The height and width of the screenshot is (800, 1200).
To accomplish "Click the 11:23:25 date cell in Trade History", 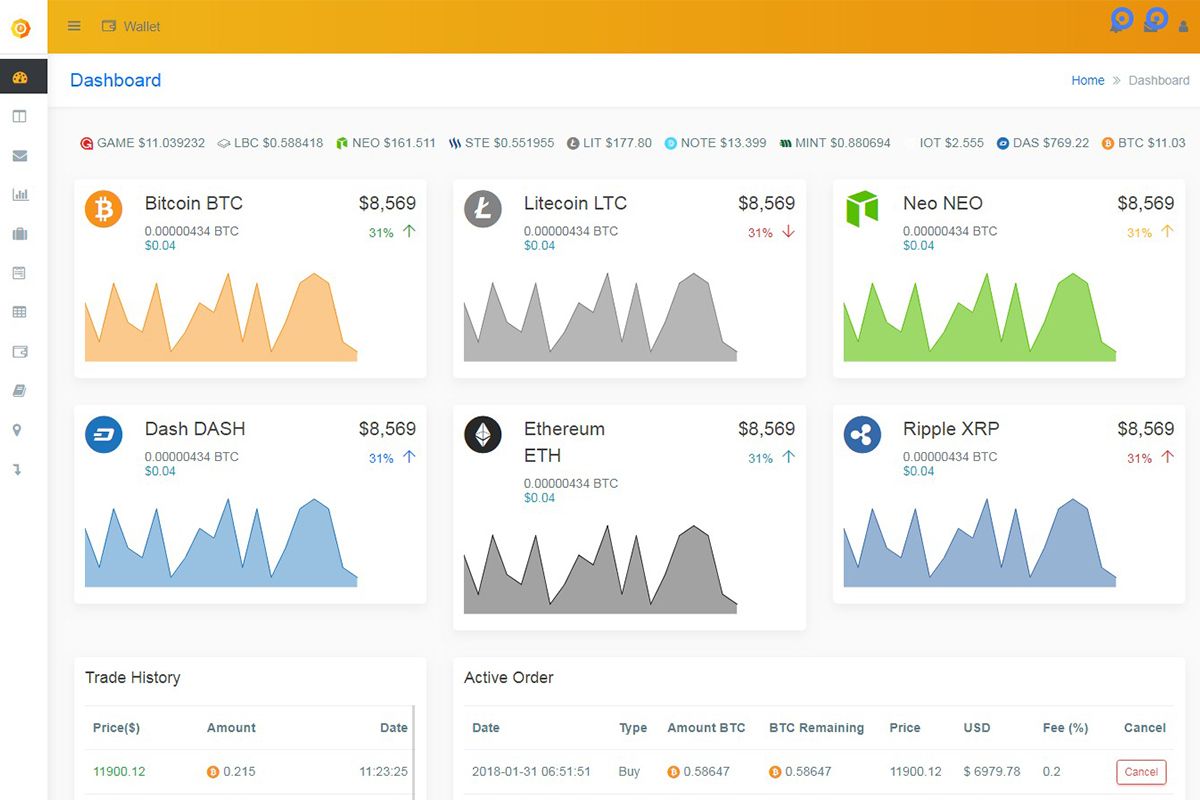I will click(x=384, y=772).
